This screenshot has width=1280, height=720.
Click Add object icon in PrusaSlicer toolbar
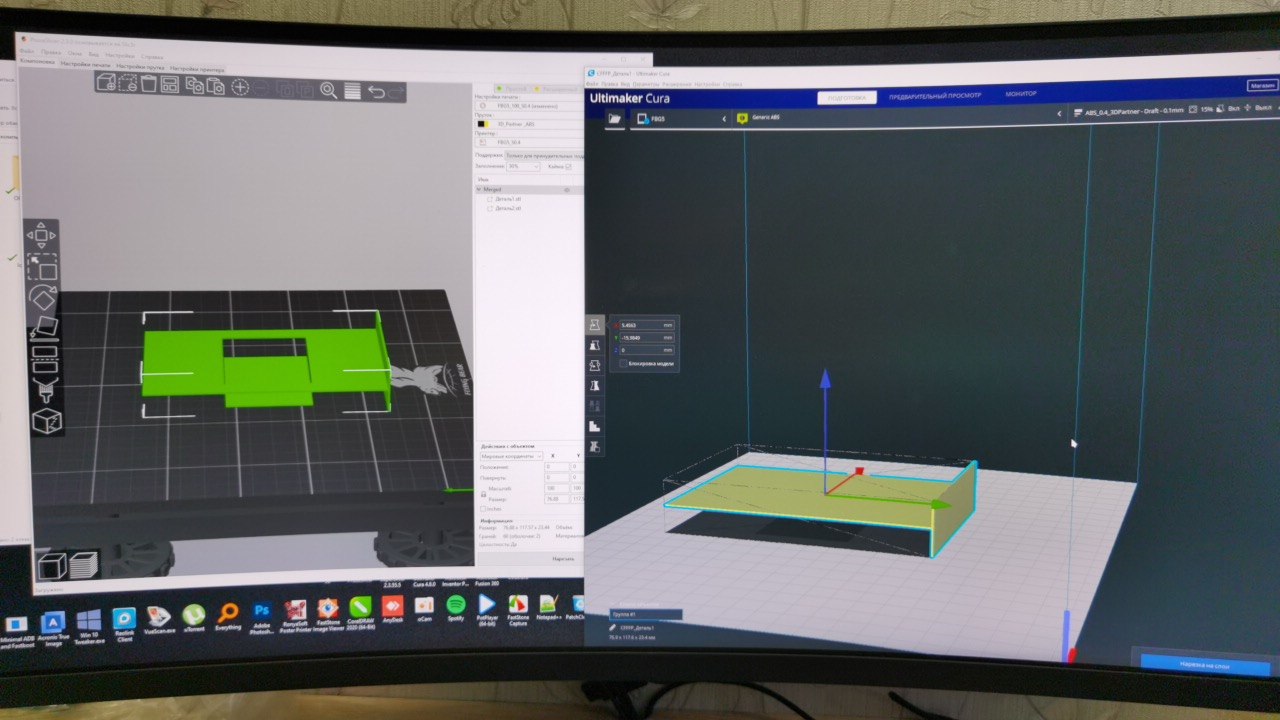[x=105, y=82]
